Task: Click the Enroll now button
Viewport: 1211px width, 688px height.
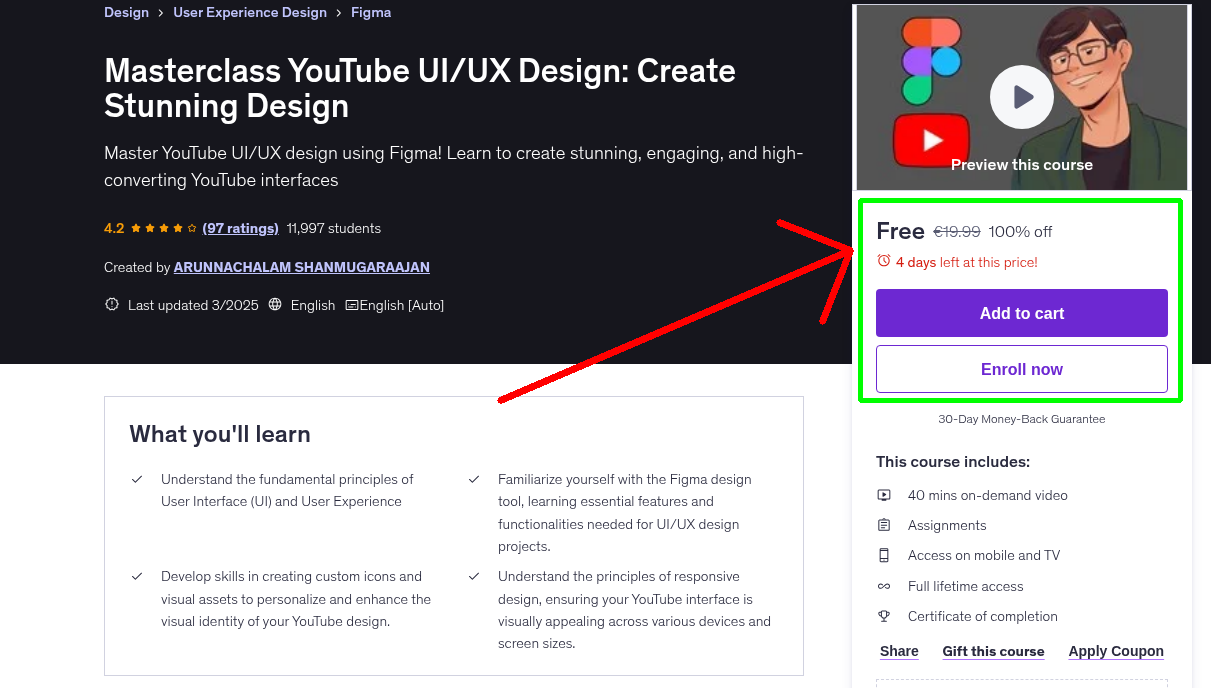Action: click(x=1021, y=369)
